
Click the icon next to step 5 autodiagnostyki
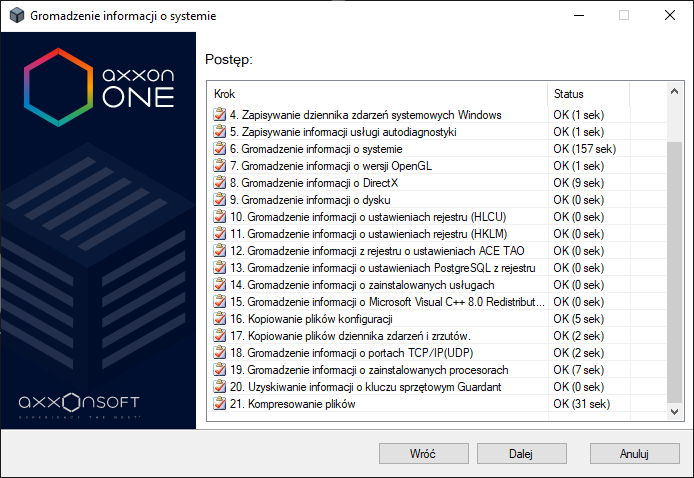(x=219, y=131)
